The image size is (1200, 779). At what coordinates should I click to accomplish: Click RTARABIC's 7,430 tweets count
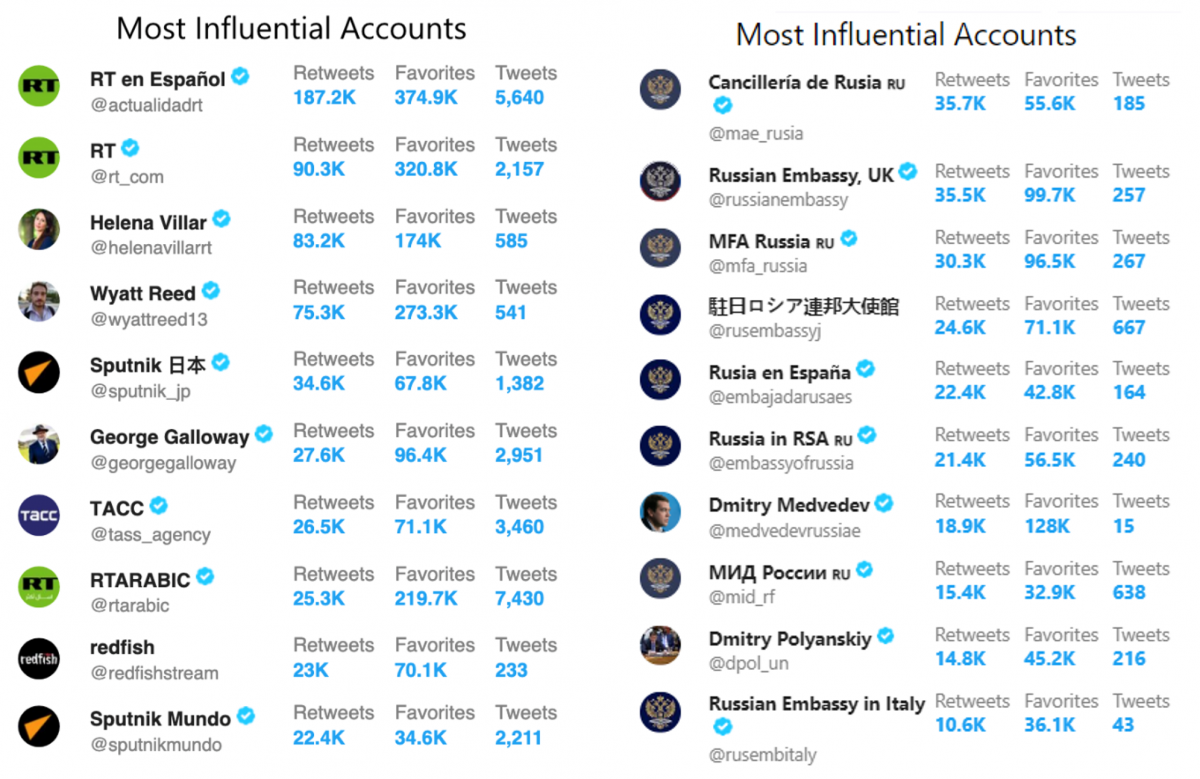(520, 599)
